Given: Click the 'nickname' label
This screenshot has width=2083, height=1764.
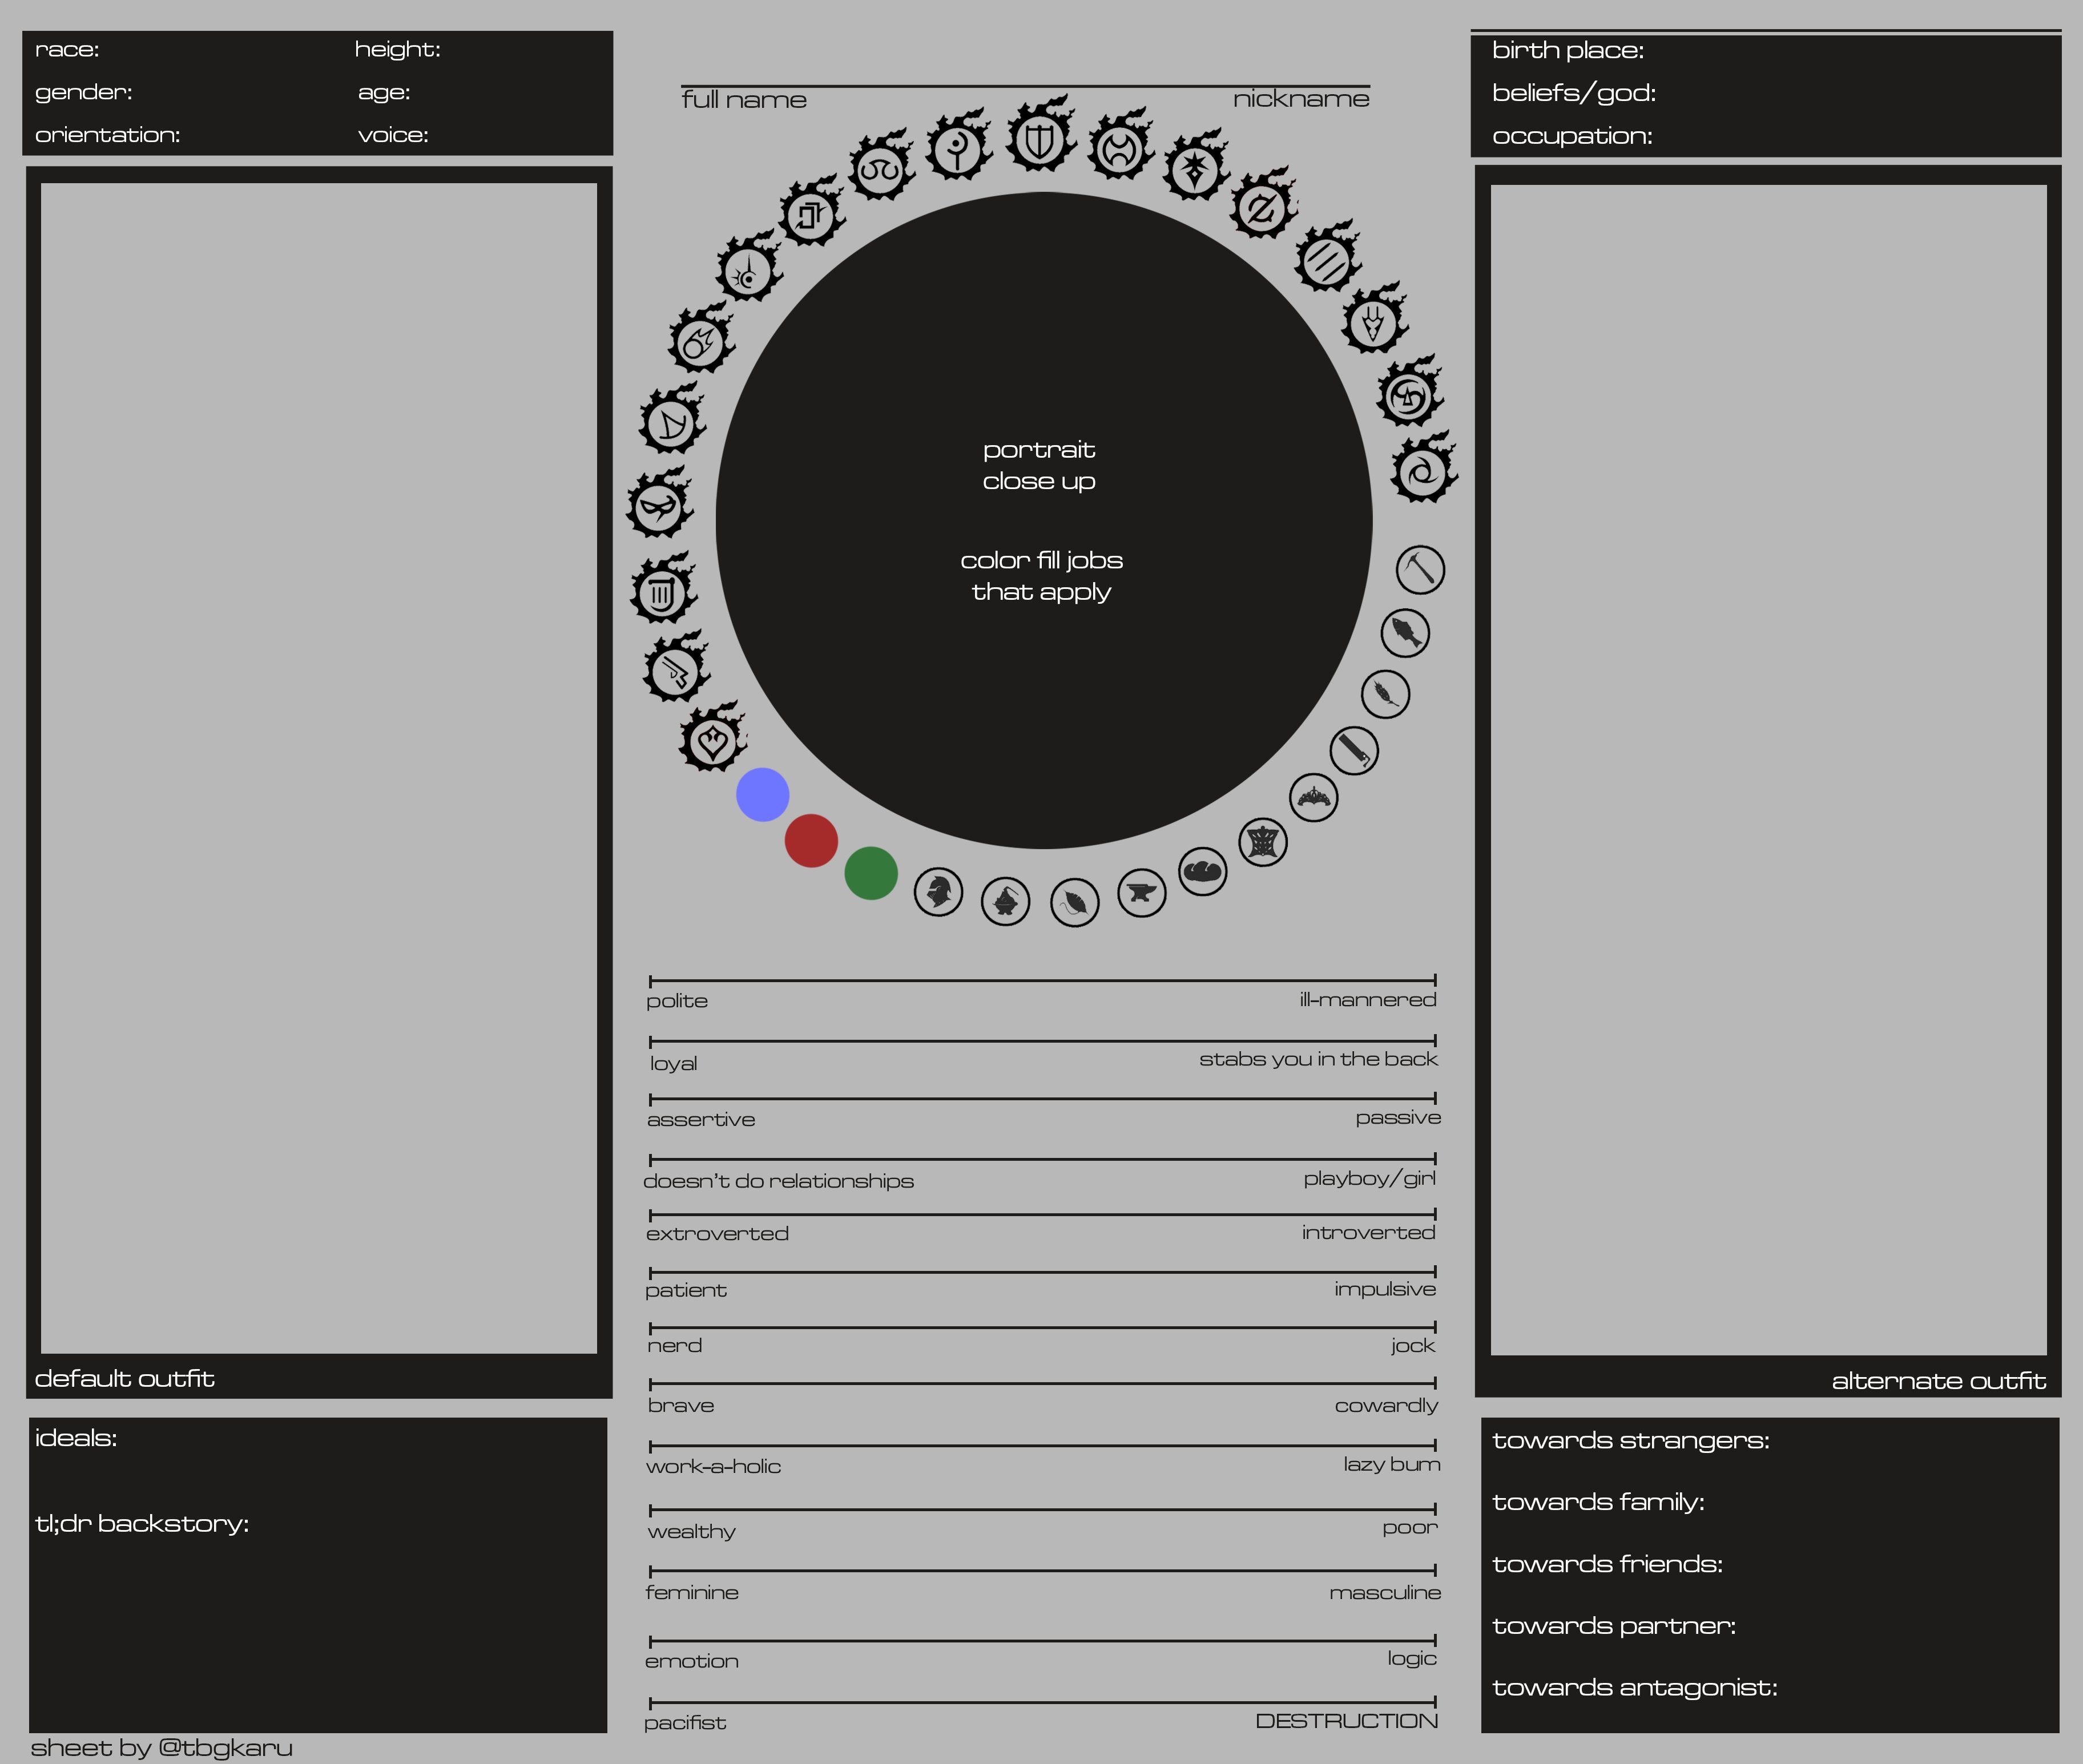Looking at the screenshot, I should click(x=1301, y=99).
